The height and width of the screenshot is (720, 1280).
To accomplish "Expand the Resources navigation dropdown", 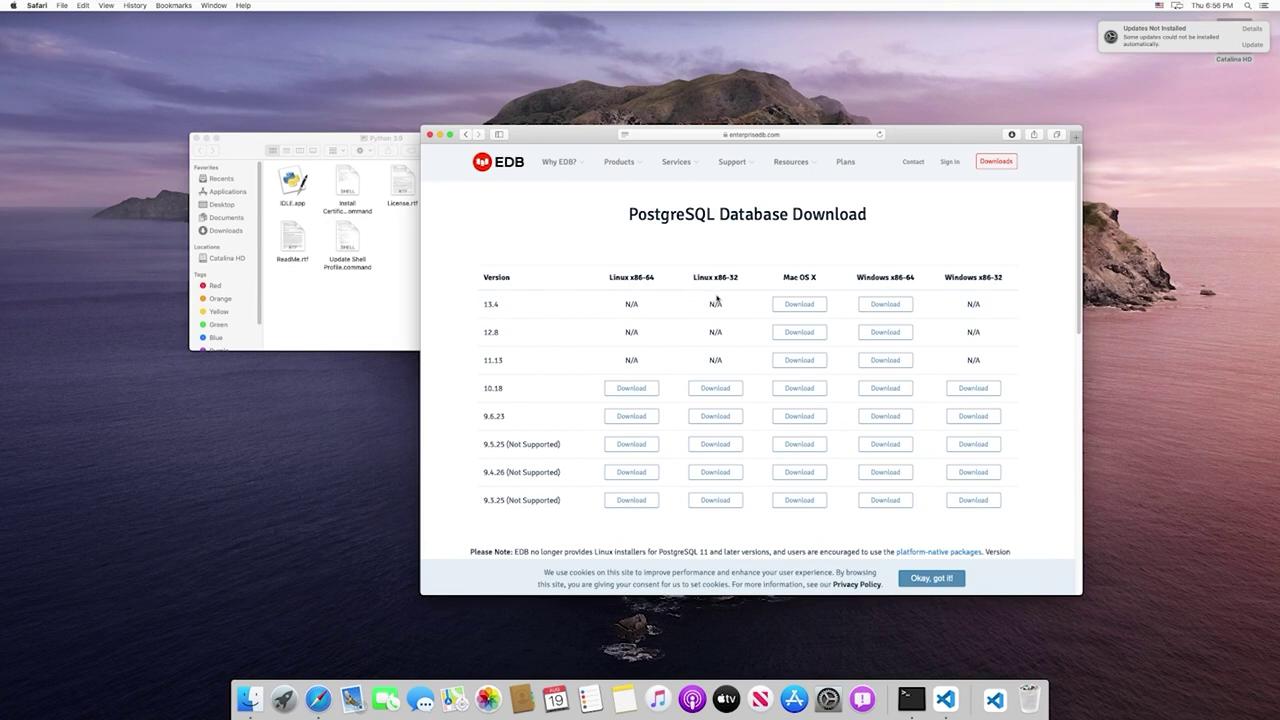I will [x=793, y=162].
